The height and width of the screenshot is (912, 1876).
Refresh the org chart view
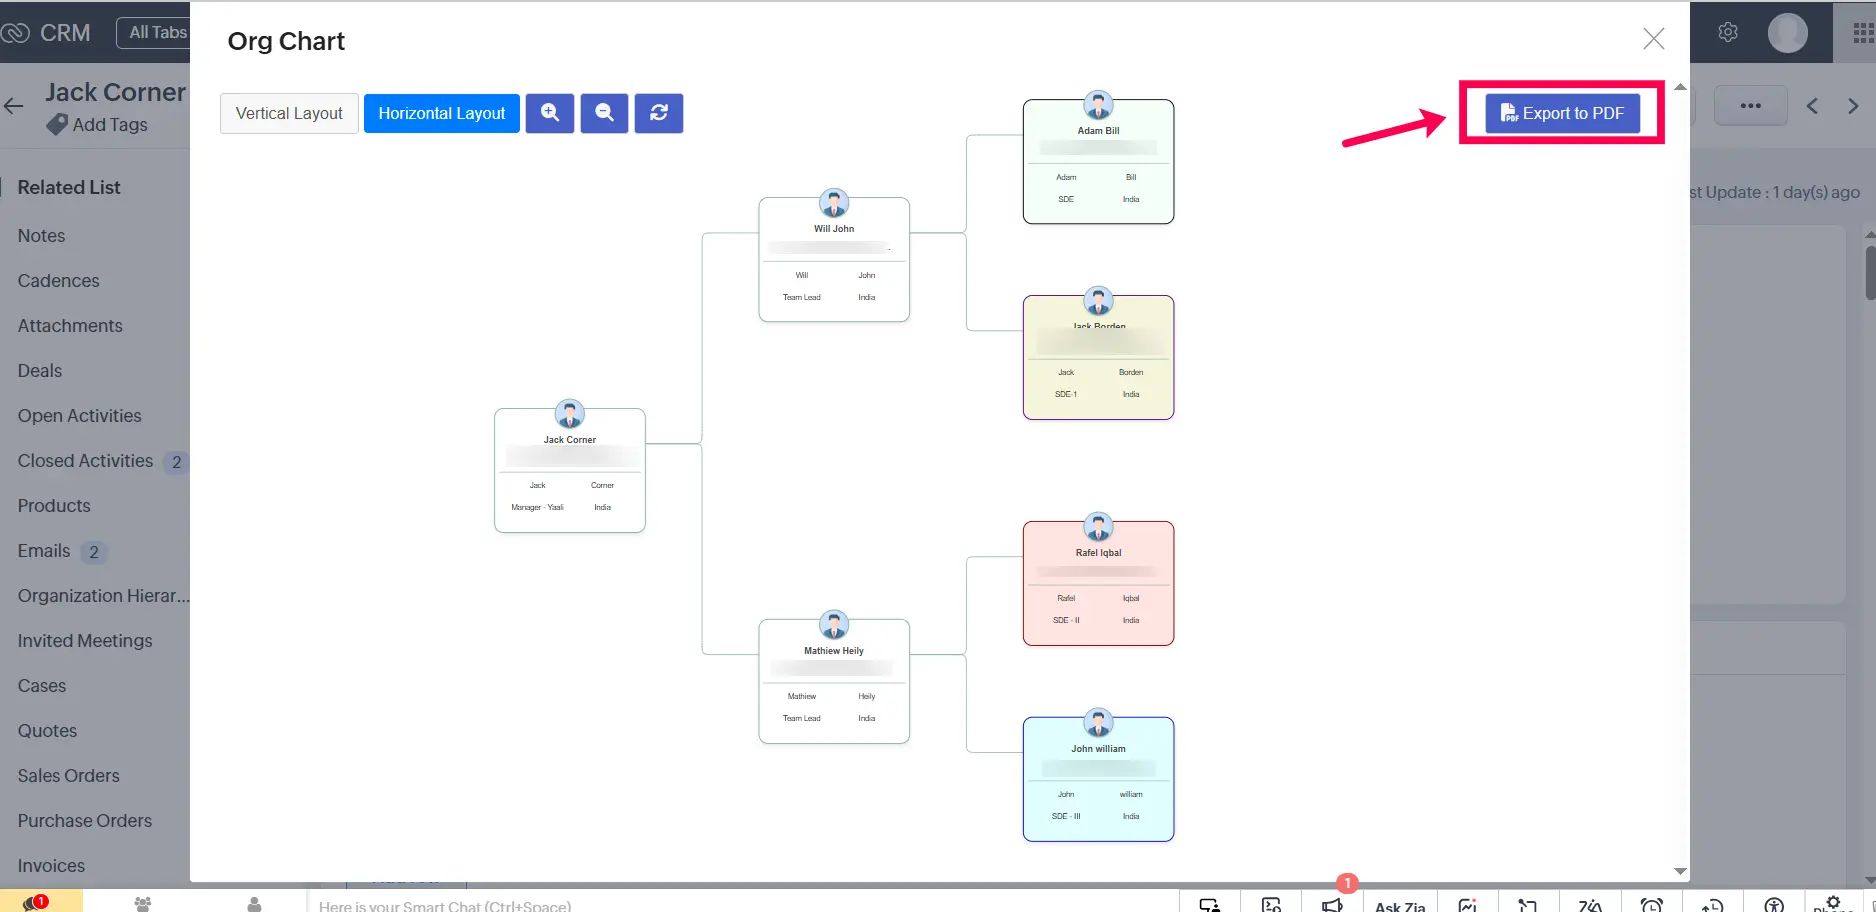(658, 113)
